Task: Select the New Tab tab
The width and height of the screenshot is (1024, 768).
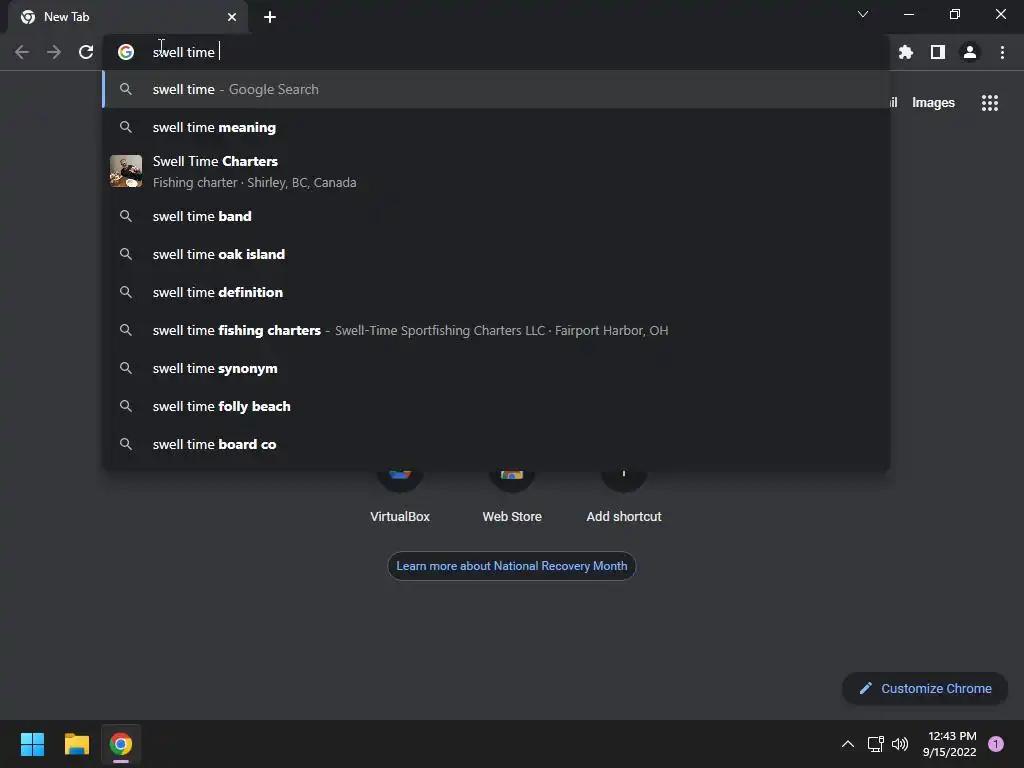Action: [x=128, y=17]
